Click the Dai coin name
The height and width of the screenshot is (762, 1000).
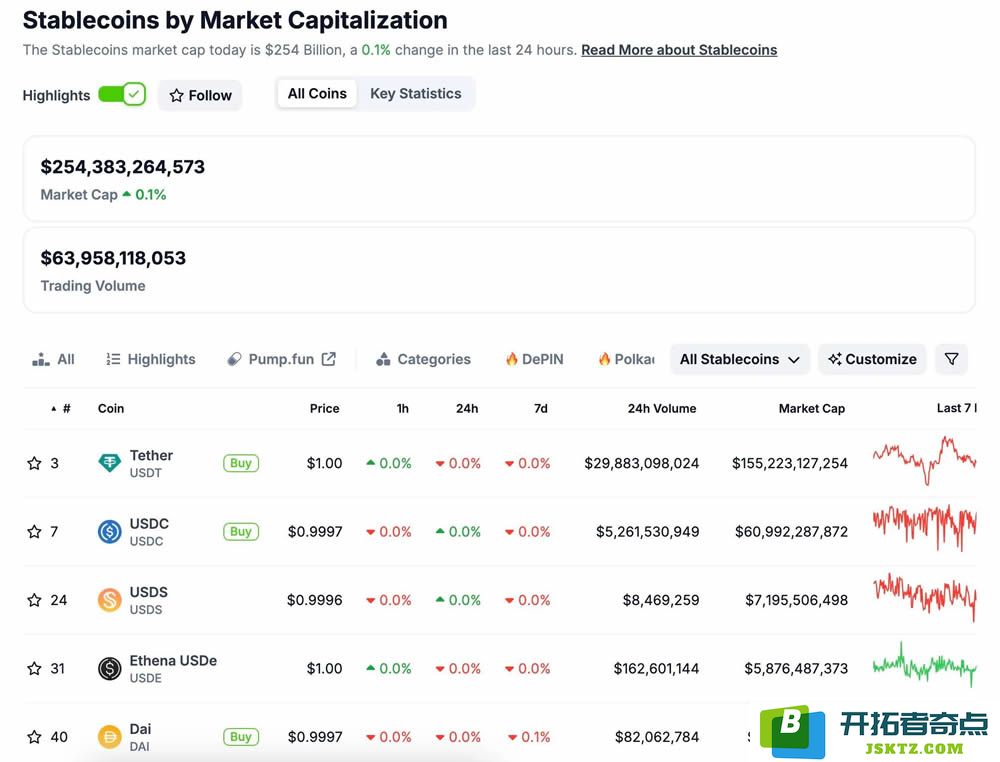pyautogui.click(x=140, y=729)
